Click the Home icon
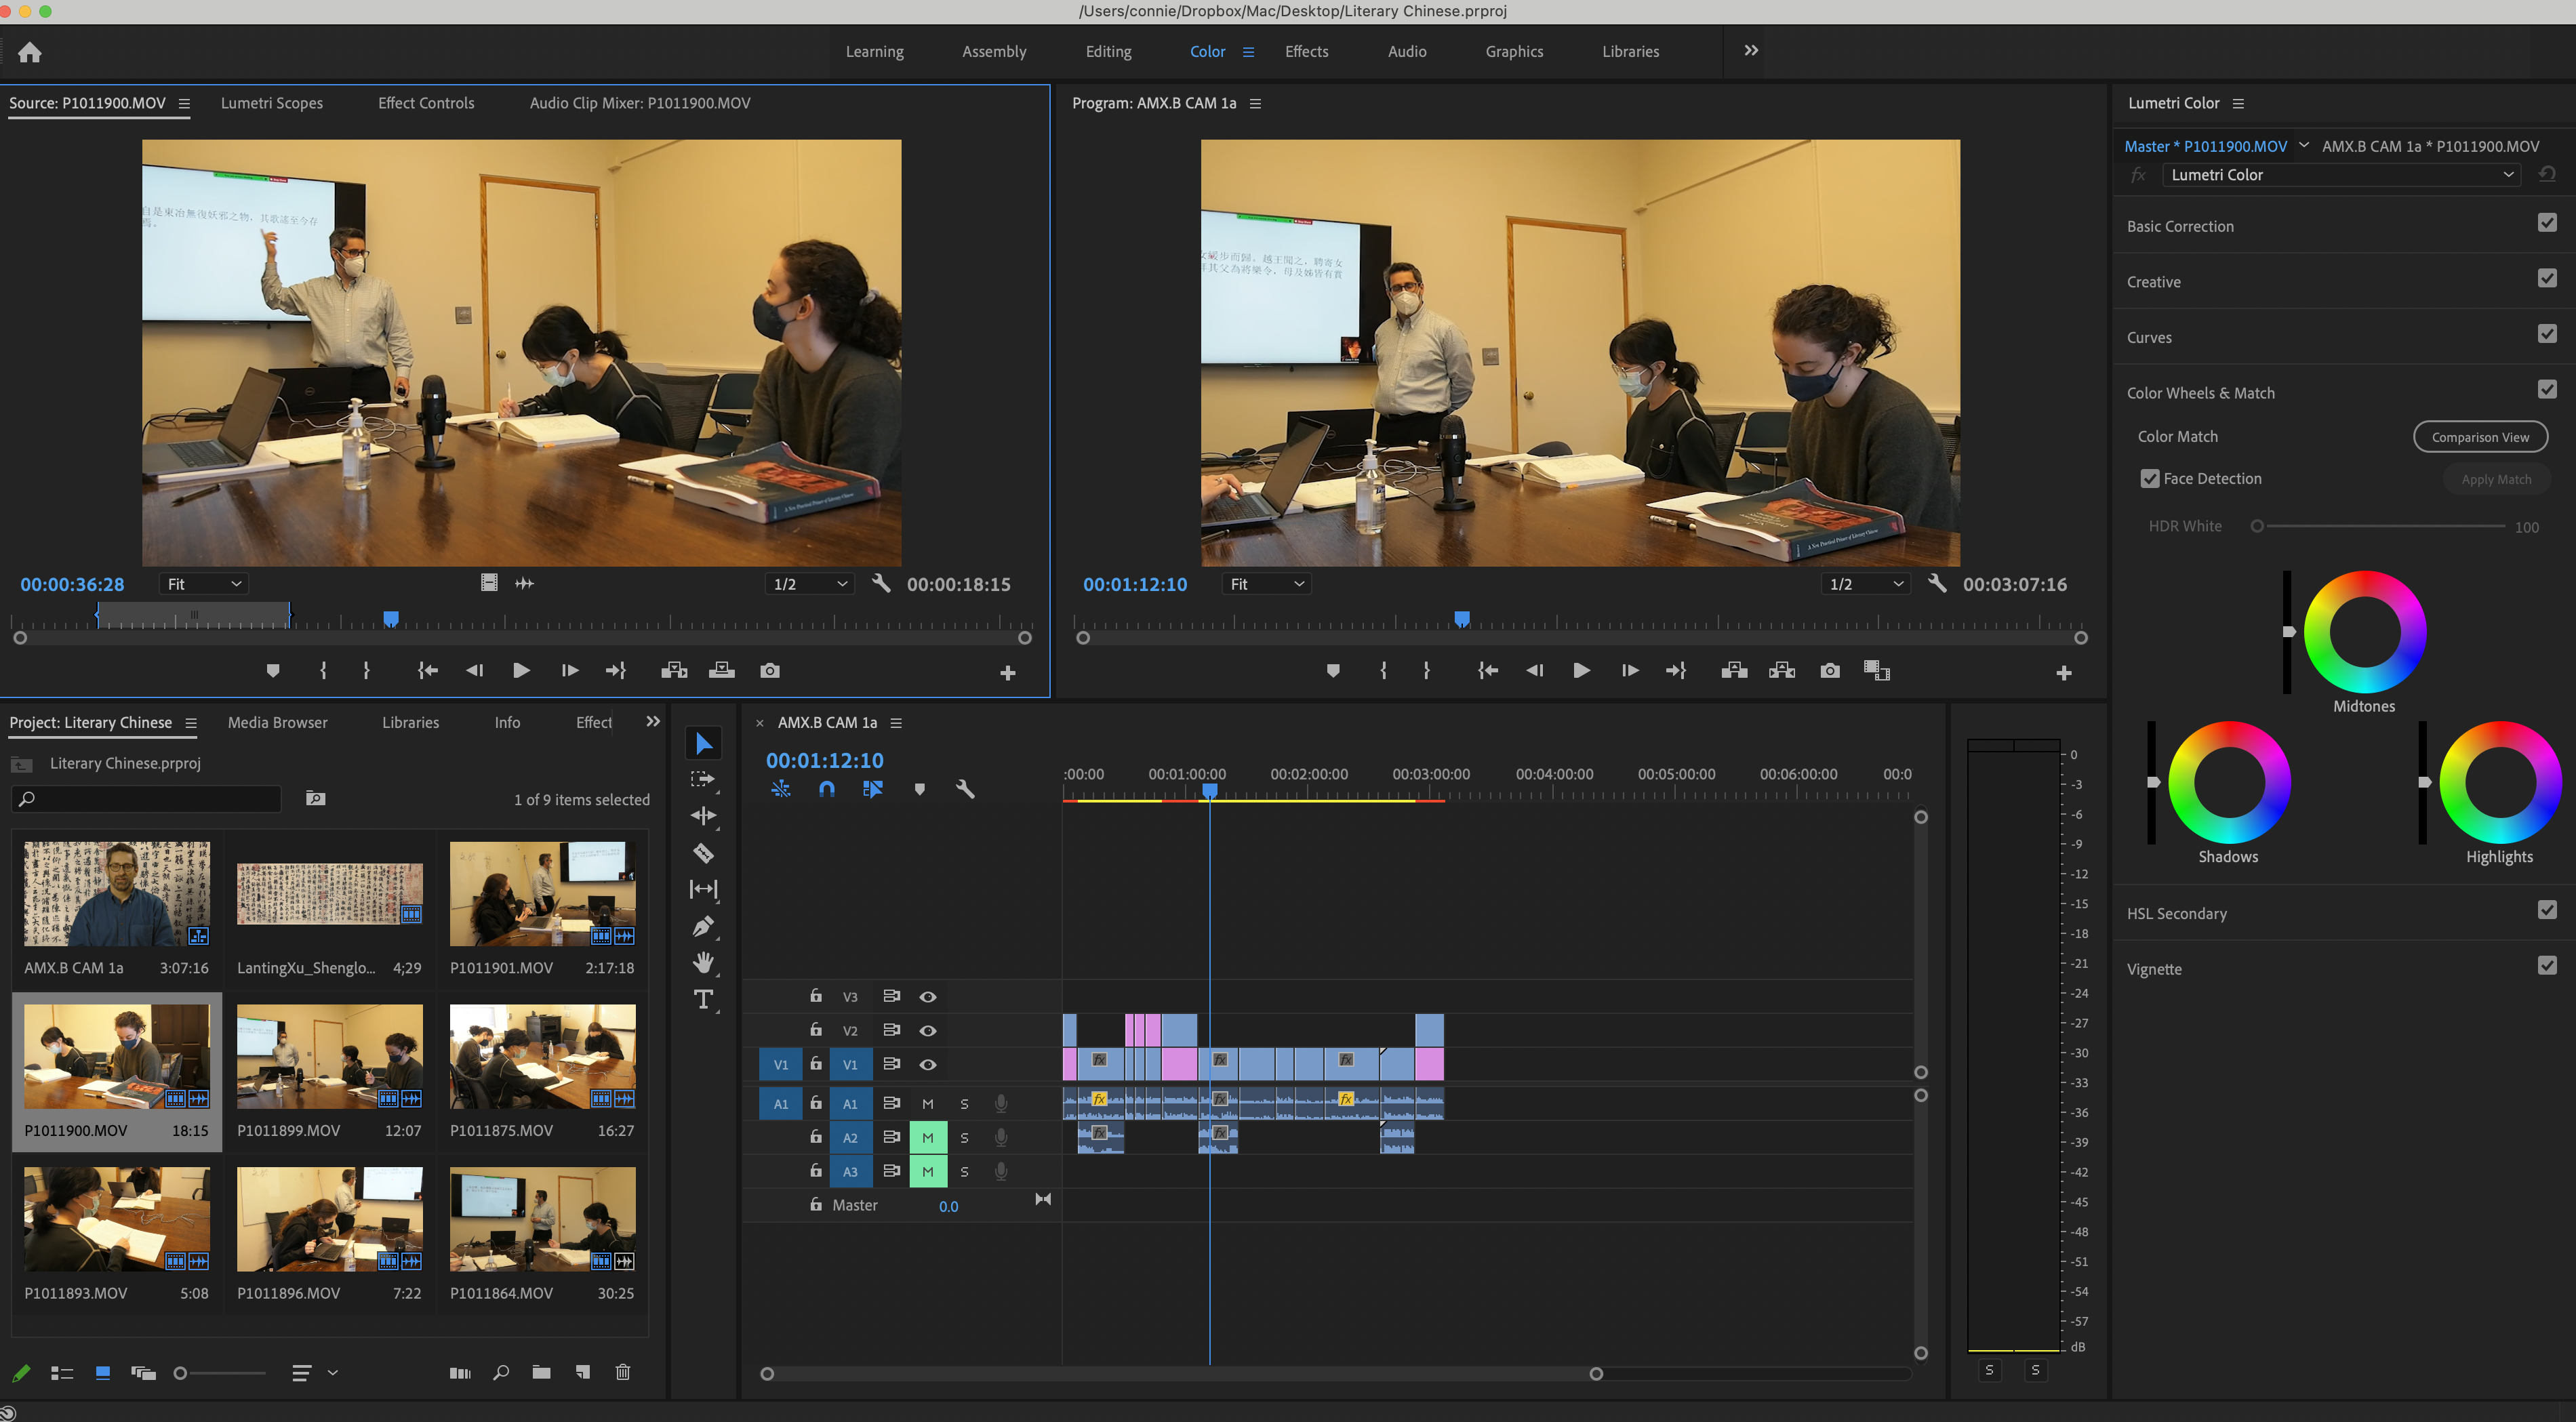 tap(30, 52)
